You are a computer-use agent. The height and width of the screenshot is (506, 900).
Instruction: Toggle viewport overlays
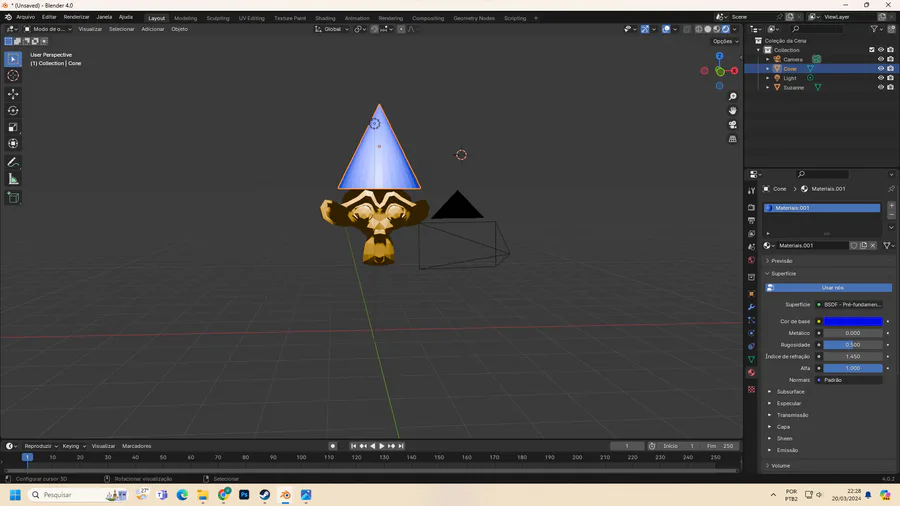coord(666,29)
